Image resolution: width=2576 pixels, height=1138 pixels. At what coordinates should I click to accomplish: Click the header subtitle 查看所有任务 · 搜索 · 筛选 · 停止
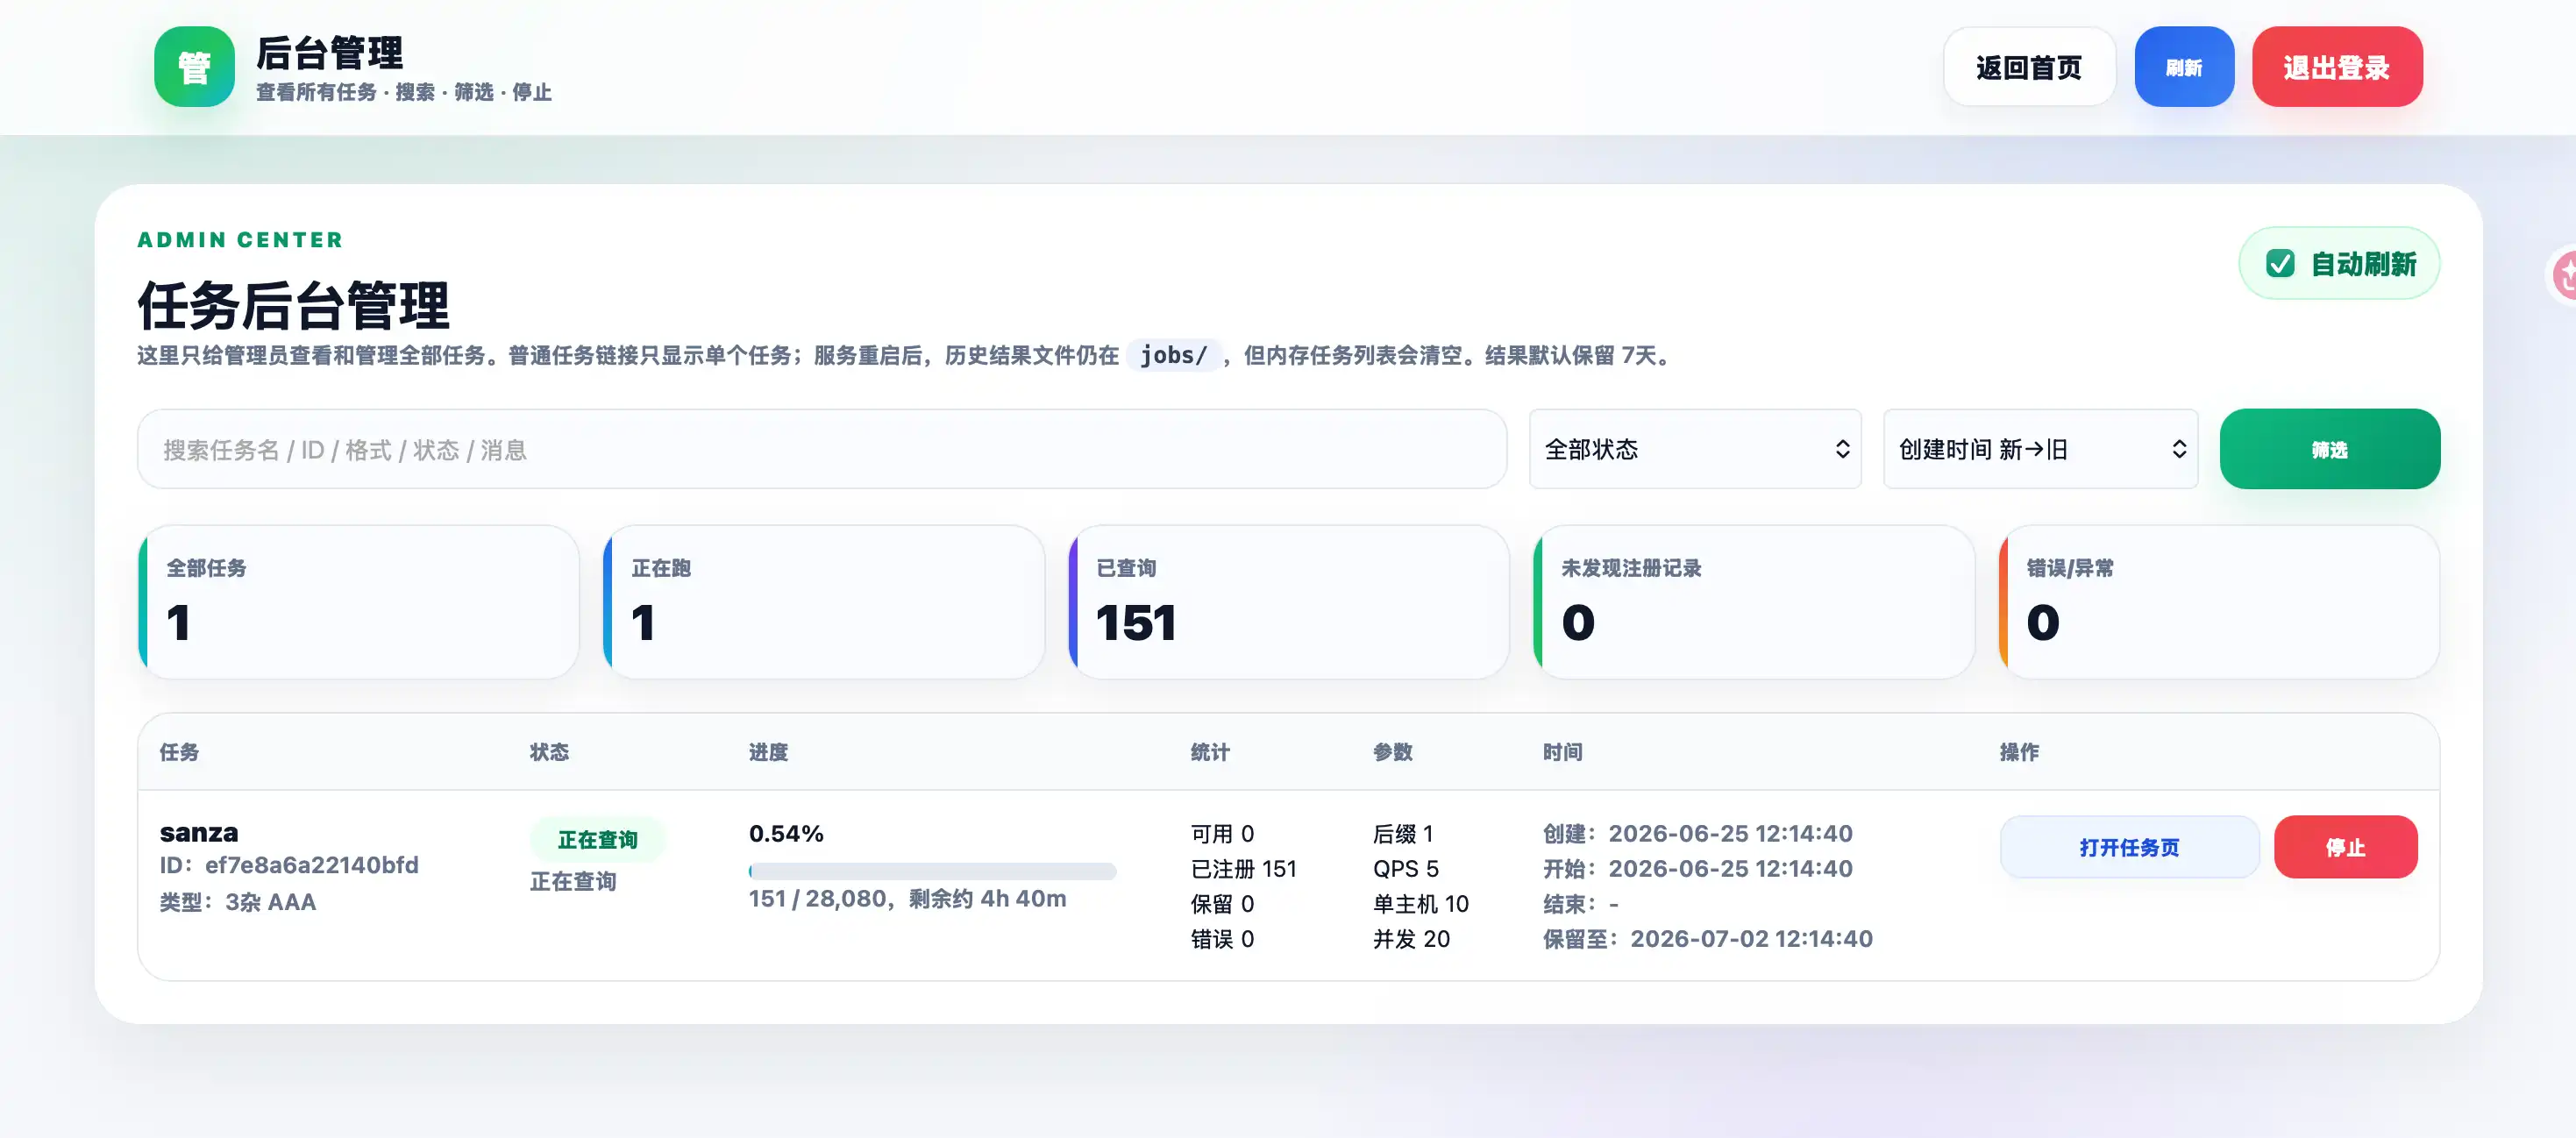[x=403, y=92]
